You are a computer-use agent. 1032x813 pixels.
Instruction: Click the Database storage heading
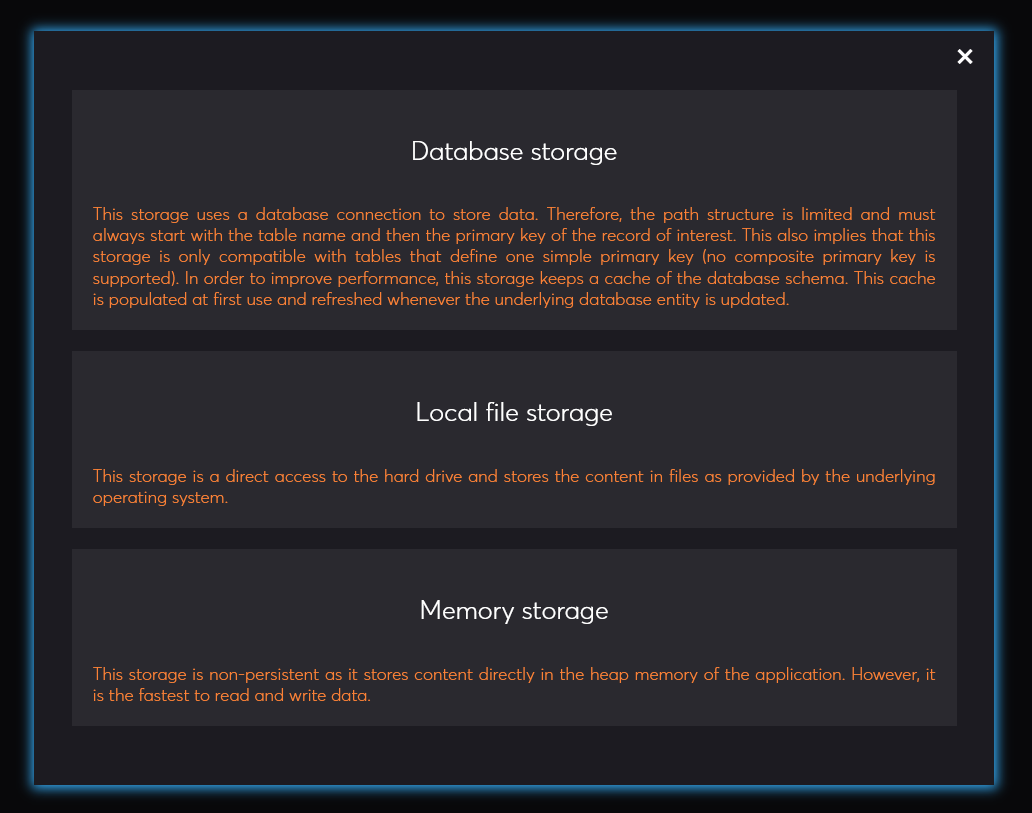pos(514,152)
